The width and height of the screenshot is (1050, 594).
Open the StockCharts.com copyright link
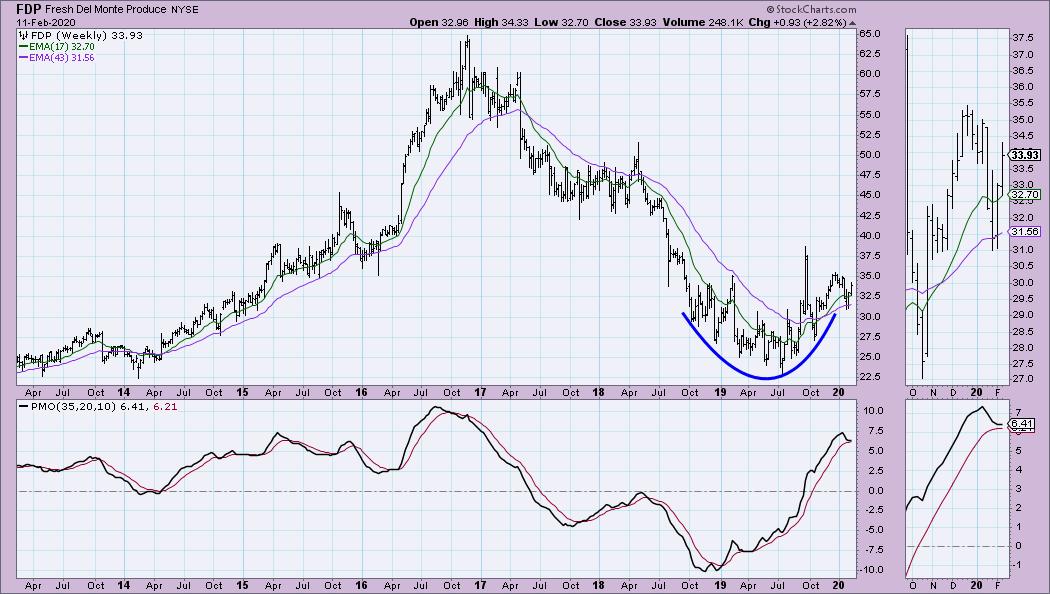tap(810, 9)
